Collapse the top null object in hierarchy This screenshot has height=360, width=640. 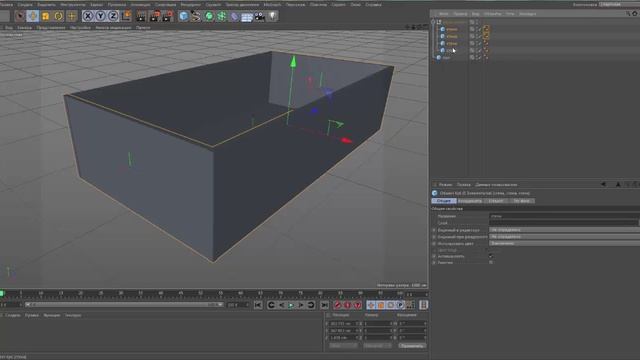(433, 22)
